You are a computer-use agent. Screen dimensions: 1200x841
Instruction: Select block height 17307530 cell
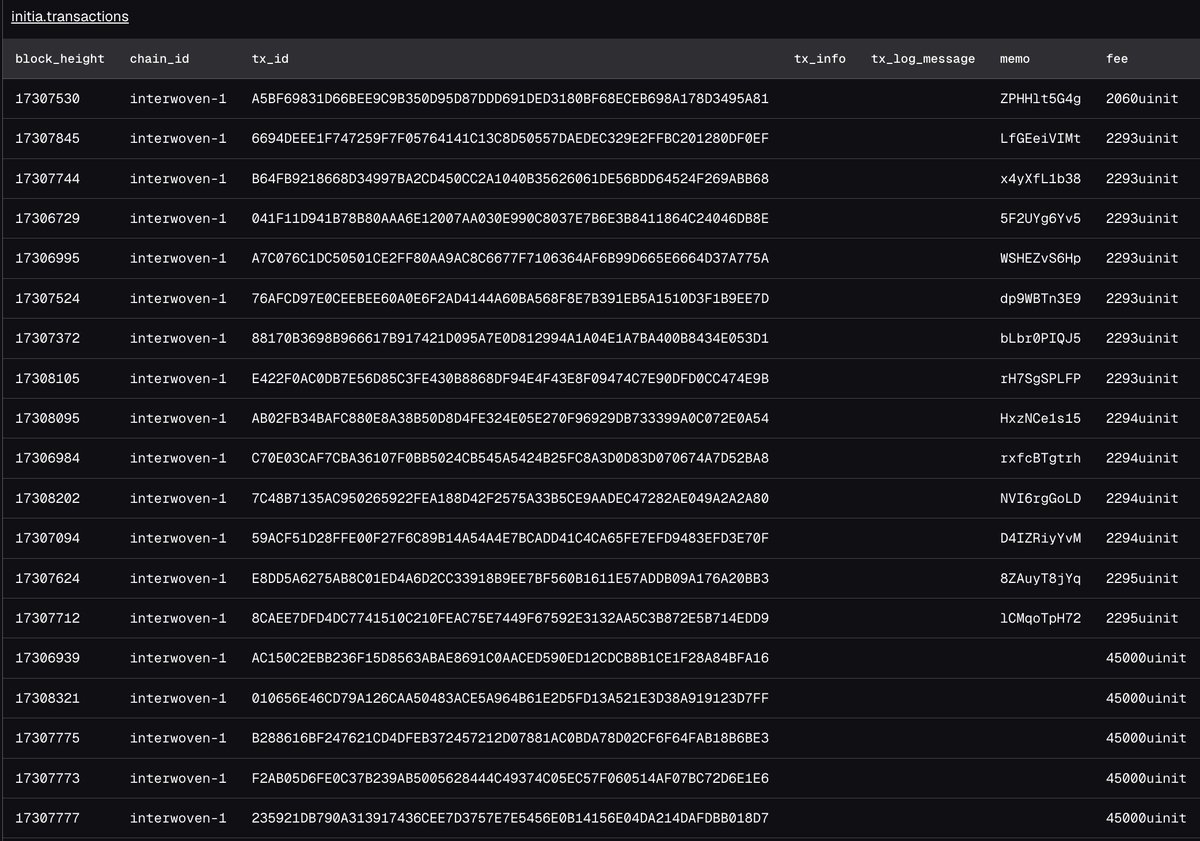(x=47, y=99)
